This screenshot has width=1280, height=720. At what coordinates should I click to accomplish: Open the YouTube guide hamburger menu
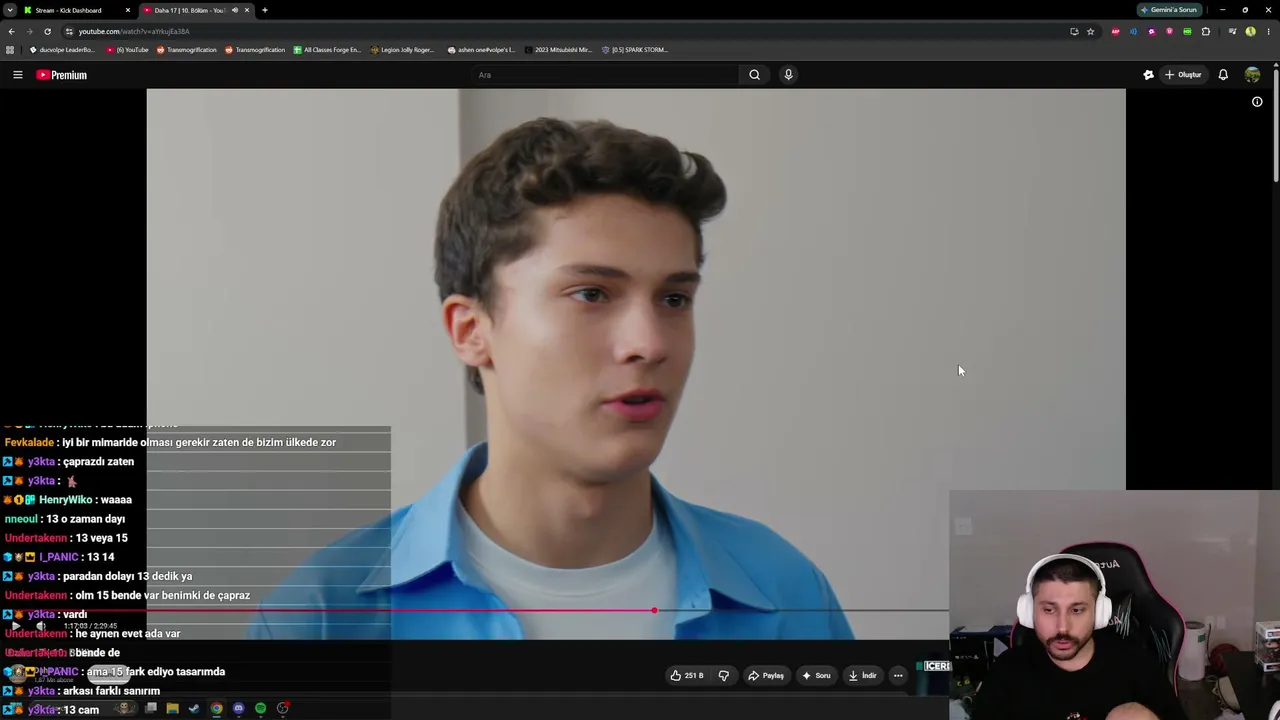(x=17, y=75)
